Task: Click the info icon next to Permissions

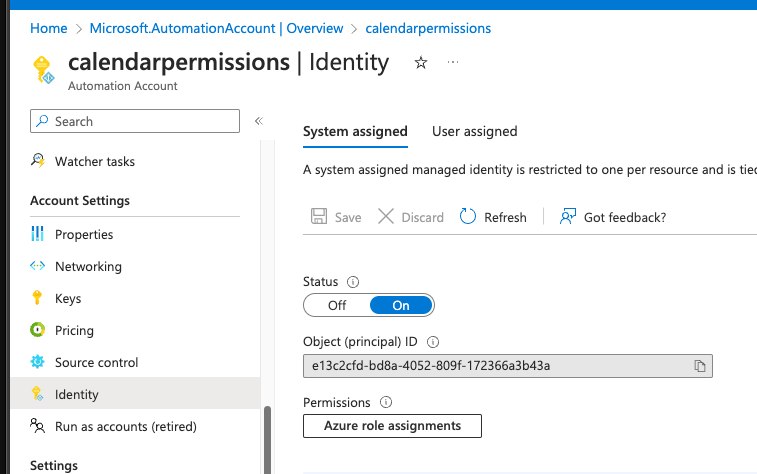Action: pyautogui.click(x=386, y=402)
